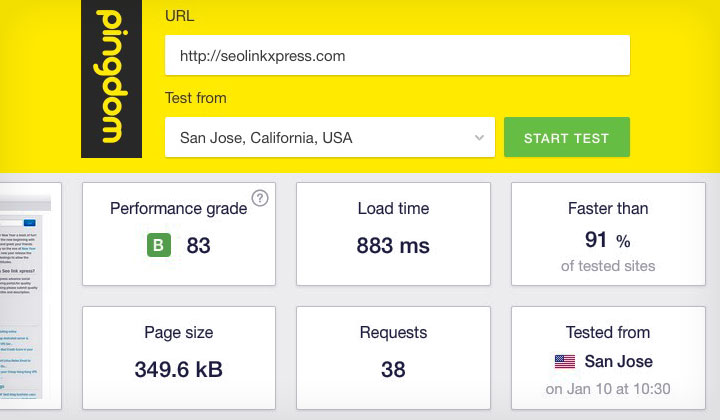Click the '883 ms' value
Viewport: 720px width, 420px height.
click(393, 246)
